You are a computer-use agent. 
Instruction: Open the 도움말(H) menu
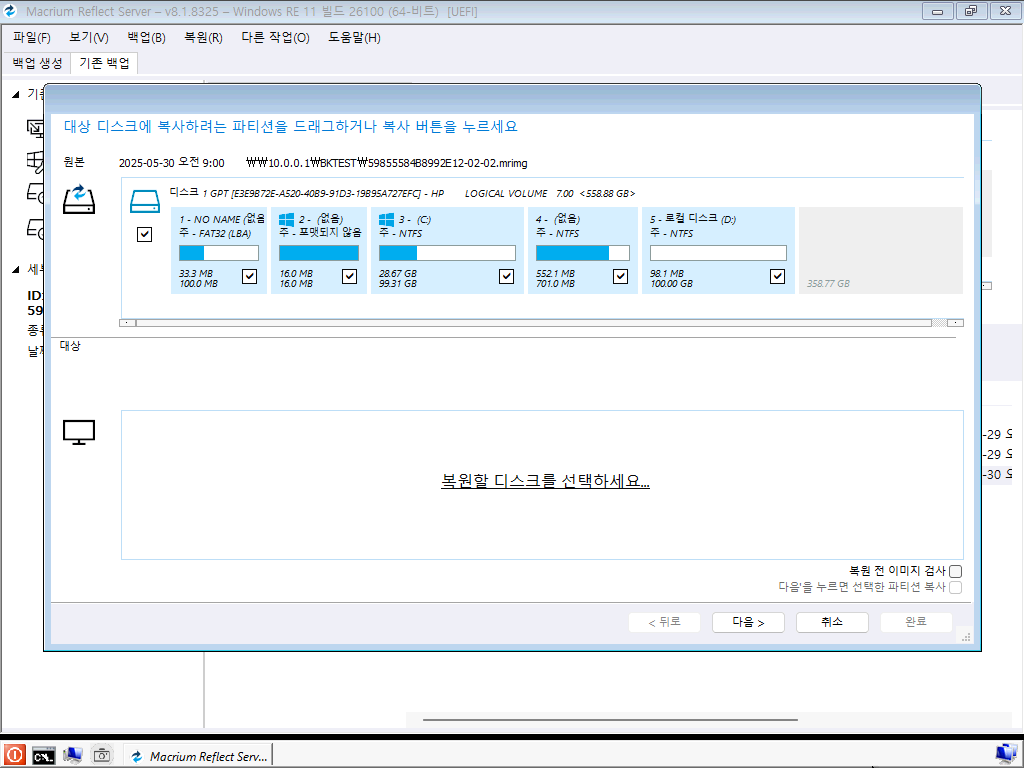click(x=354, y=37)
